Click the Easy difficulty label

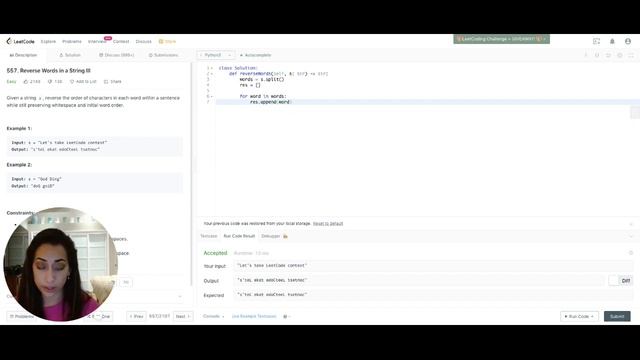pyautogui.click(x=11, y=82)
